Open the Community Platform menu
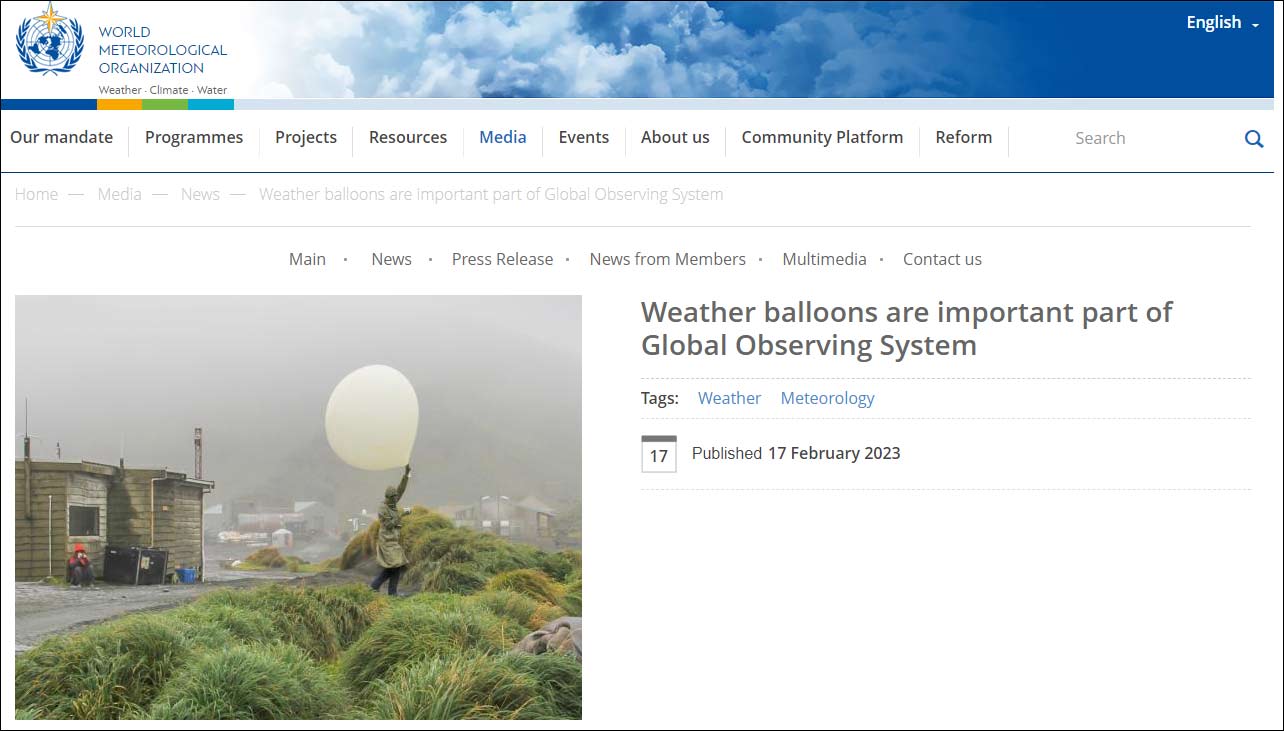1284x731 pixels. [x=822, y=138]
